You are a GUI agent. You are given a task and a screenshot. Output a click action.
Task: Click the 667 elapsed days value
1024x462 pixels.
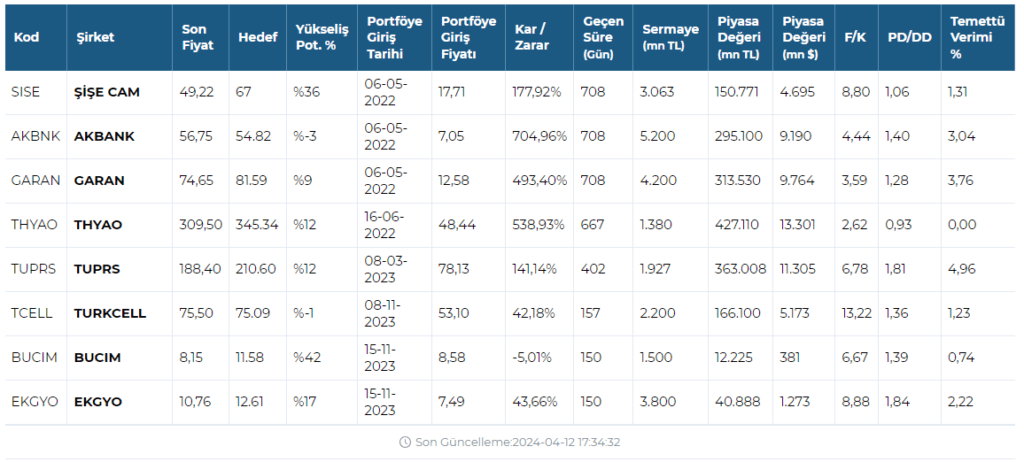coord(592,225)
